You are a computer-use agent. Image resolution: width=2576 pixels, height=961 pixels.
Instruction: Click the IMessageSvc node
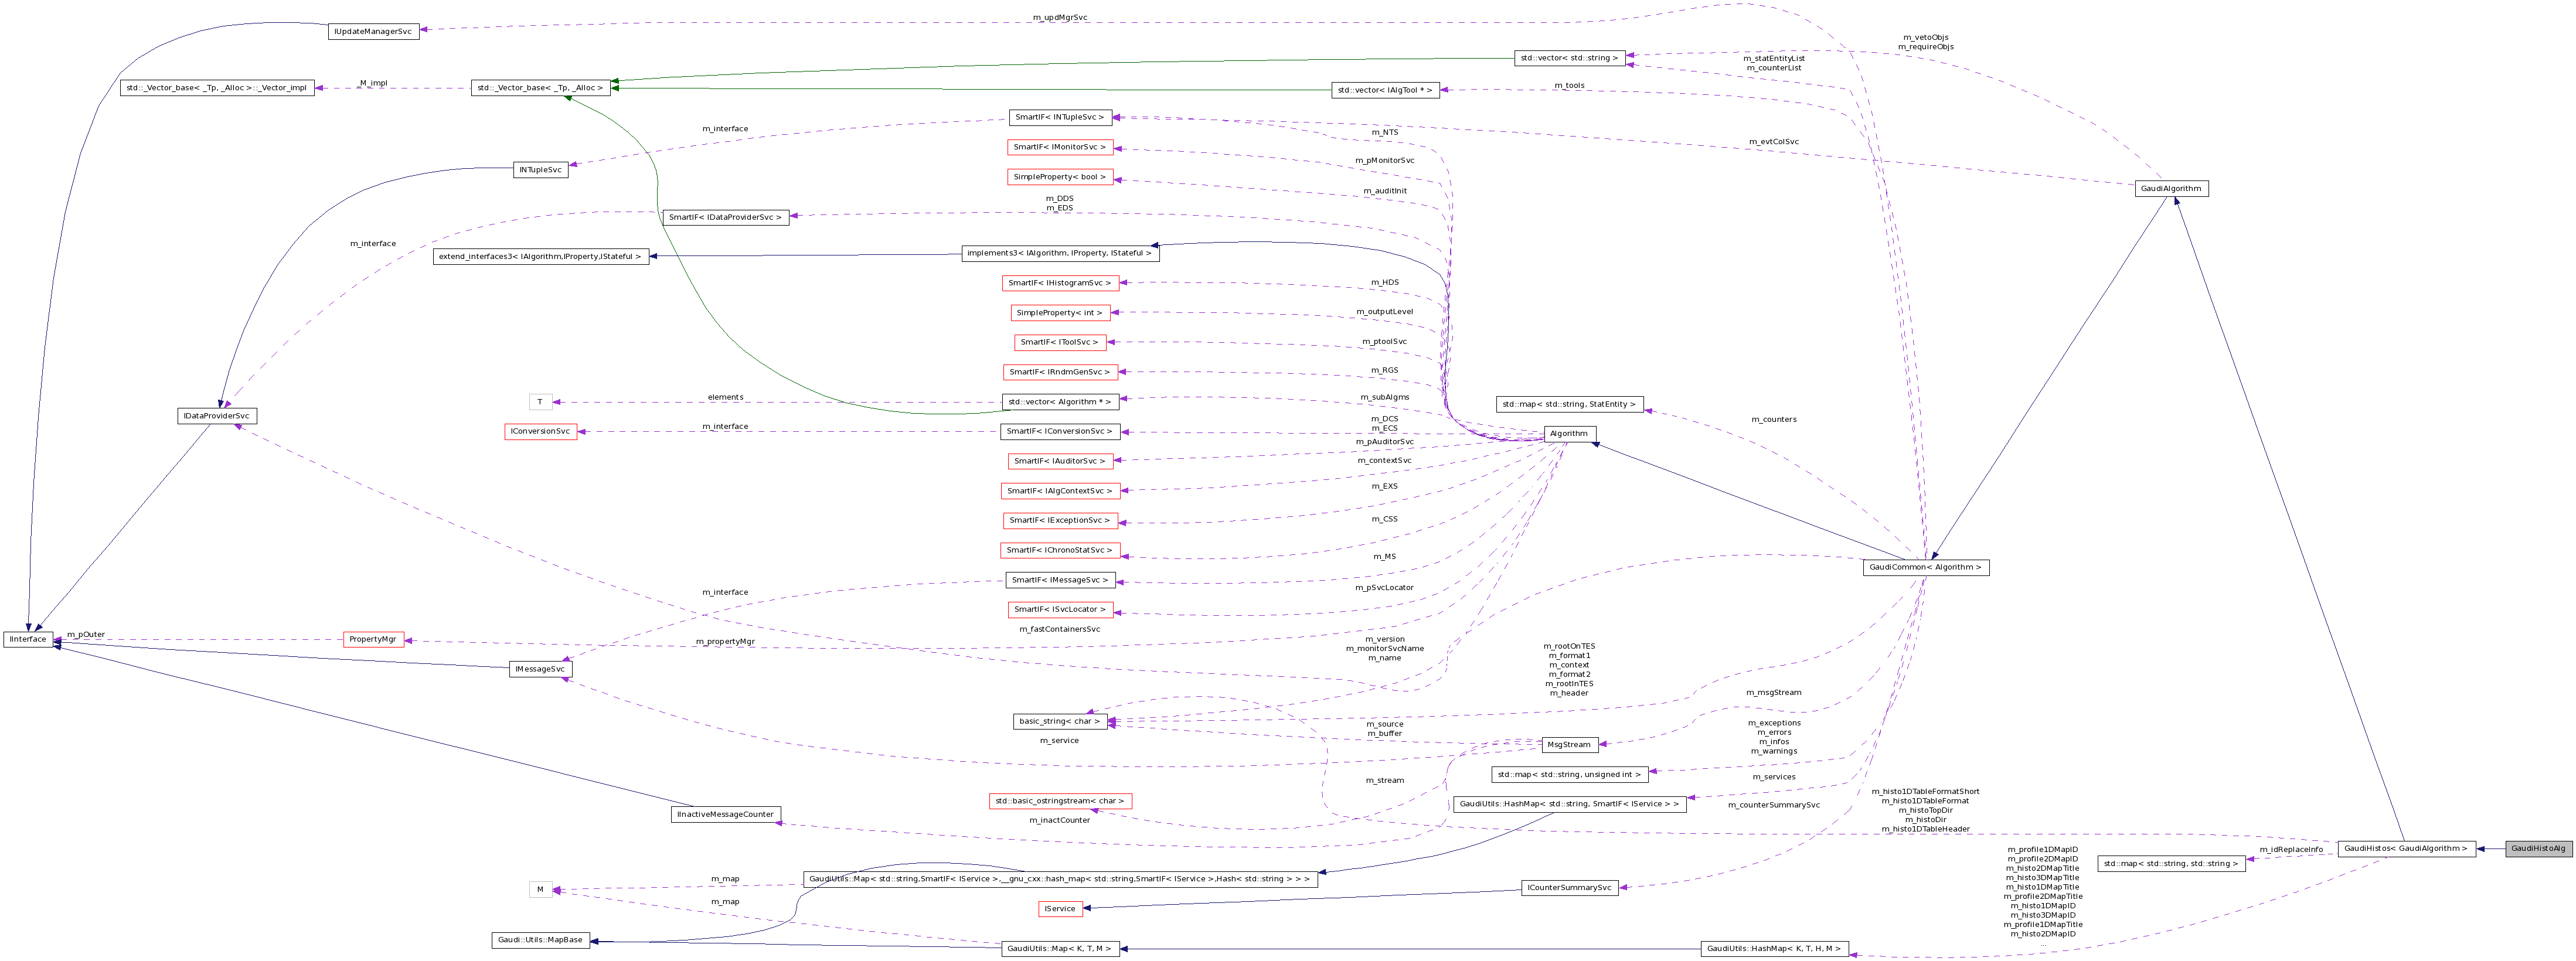[541, 670]
